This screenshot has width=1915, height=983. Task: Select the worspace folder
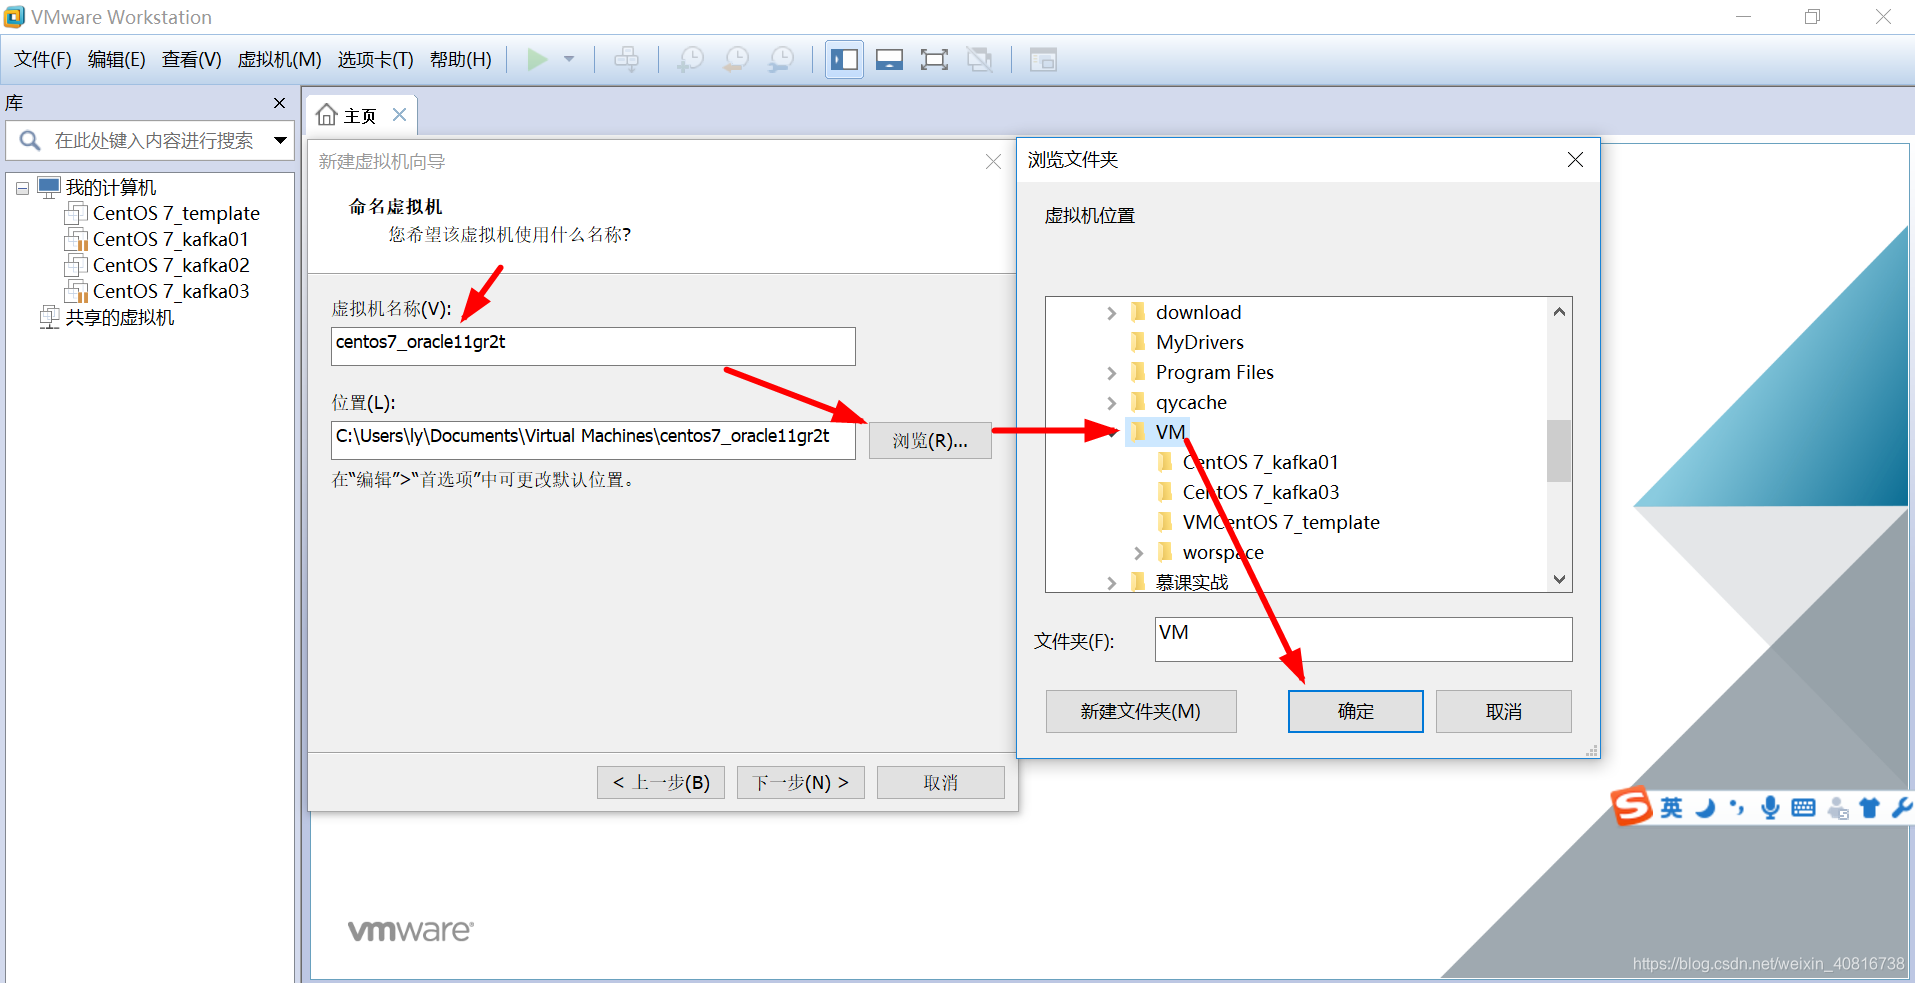[x=1222, y=553]
